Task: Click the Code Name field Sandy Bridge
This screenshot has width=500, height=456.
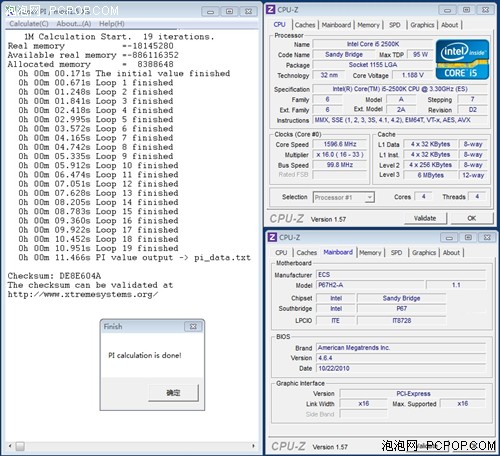Action: (344, 54)
